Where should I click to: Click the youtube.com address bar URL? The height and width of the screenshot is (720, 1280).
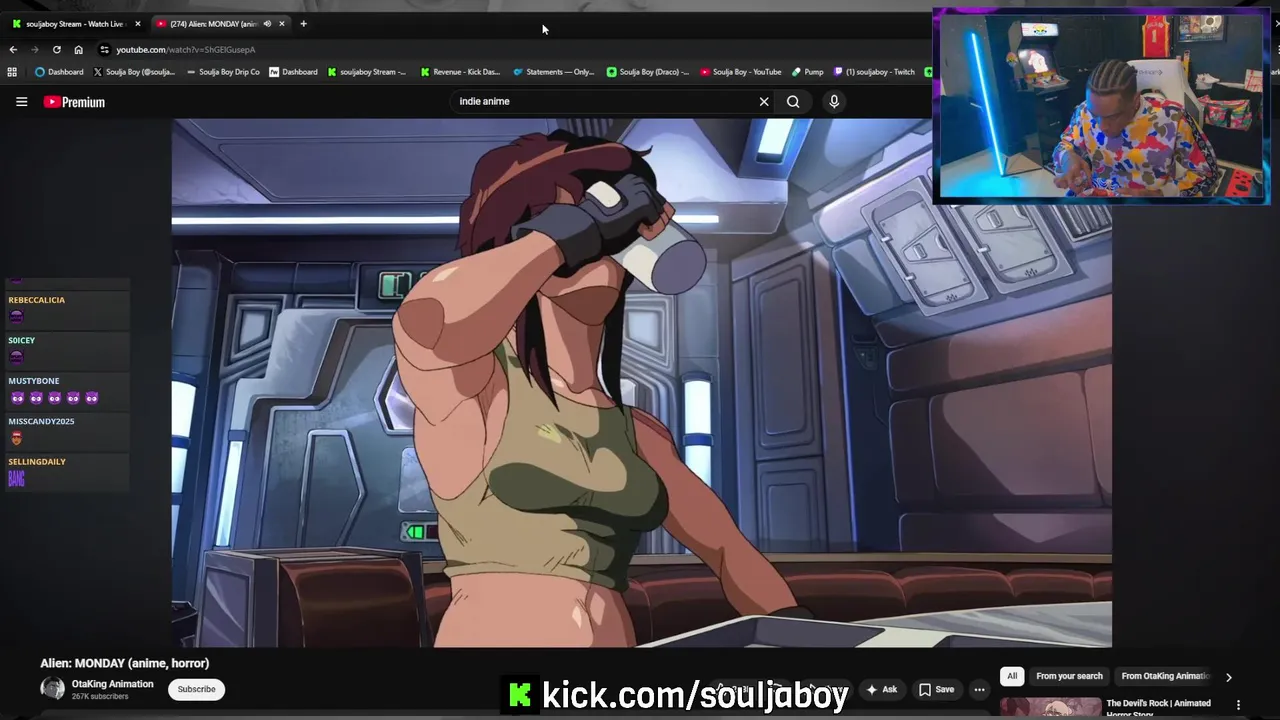[185, 49]
